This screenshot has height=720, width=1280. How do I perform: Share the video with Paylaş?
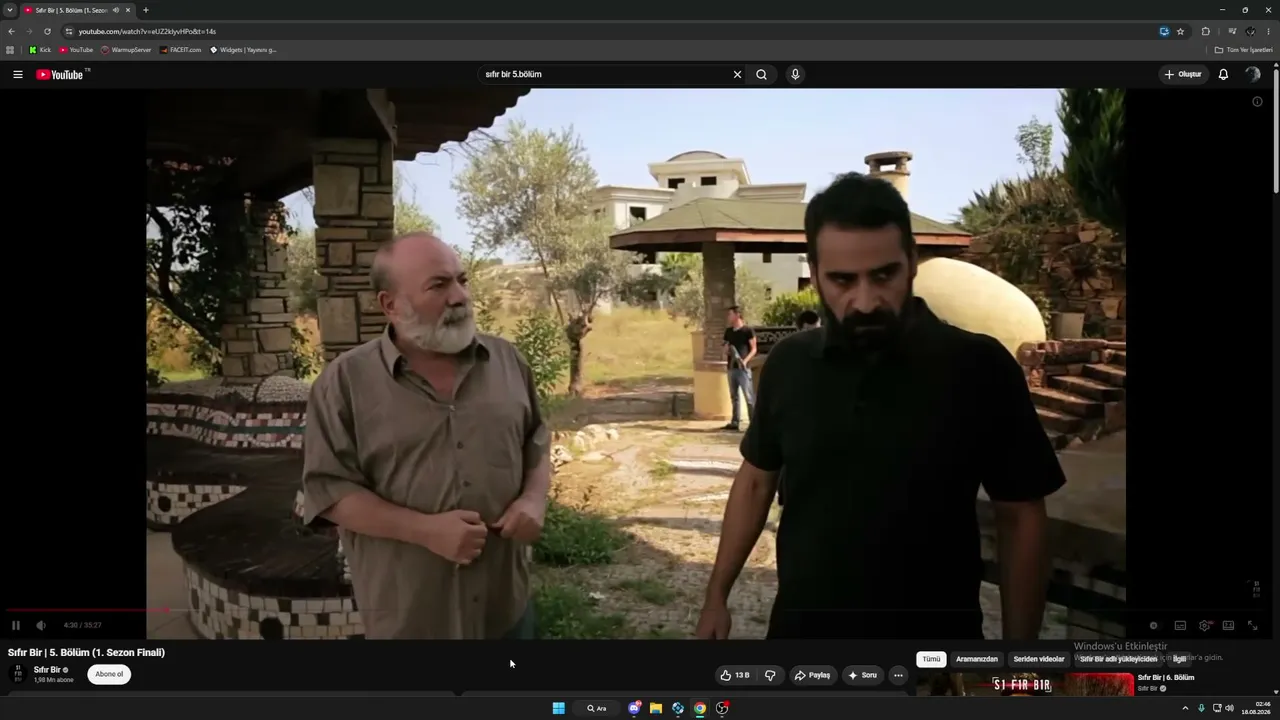point(812,675)
